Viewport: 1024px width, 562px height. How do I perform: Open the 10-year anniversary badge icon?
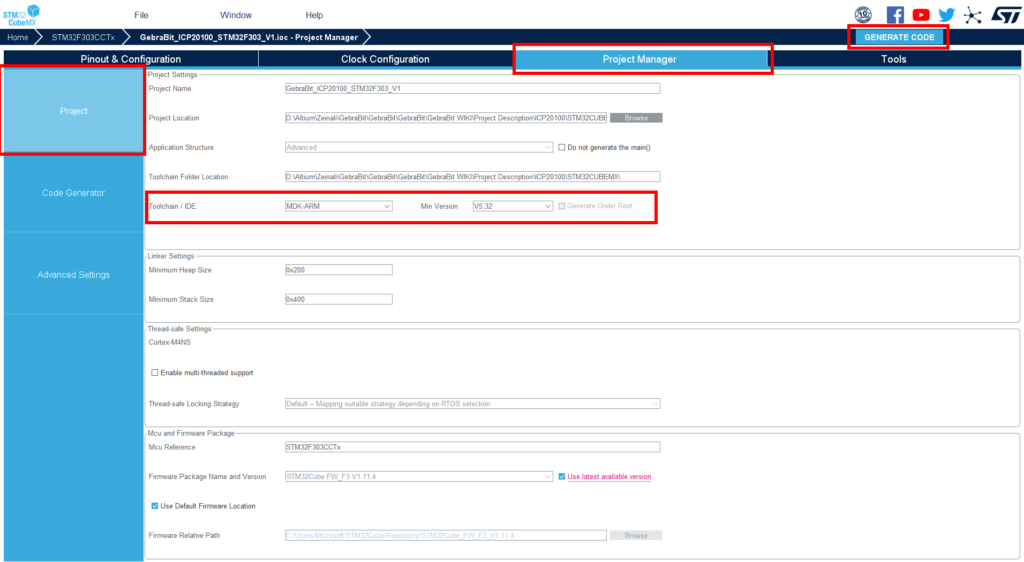(x=863, y=14)
